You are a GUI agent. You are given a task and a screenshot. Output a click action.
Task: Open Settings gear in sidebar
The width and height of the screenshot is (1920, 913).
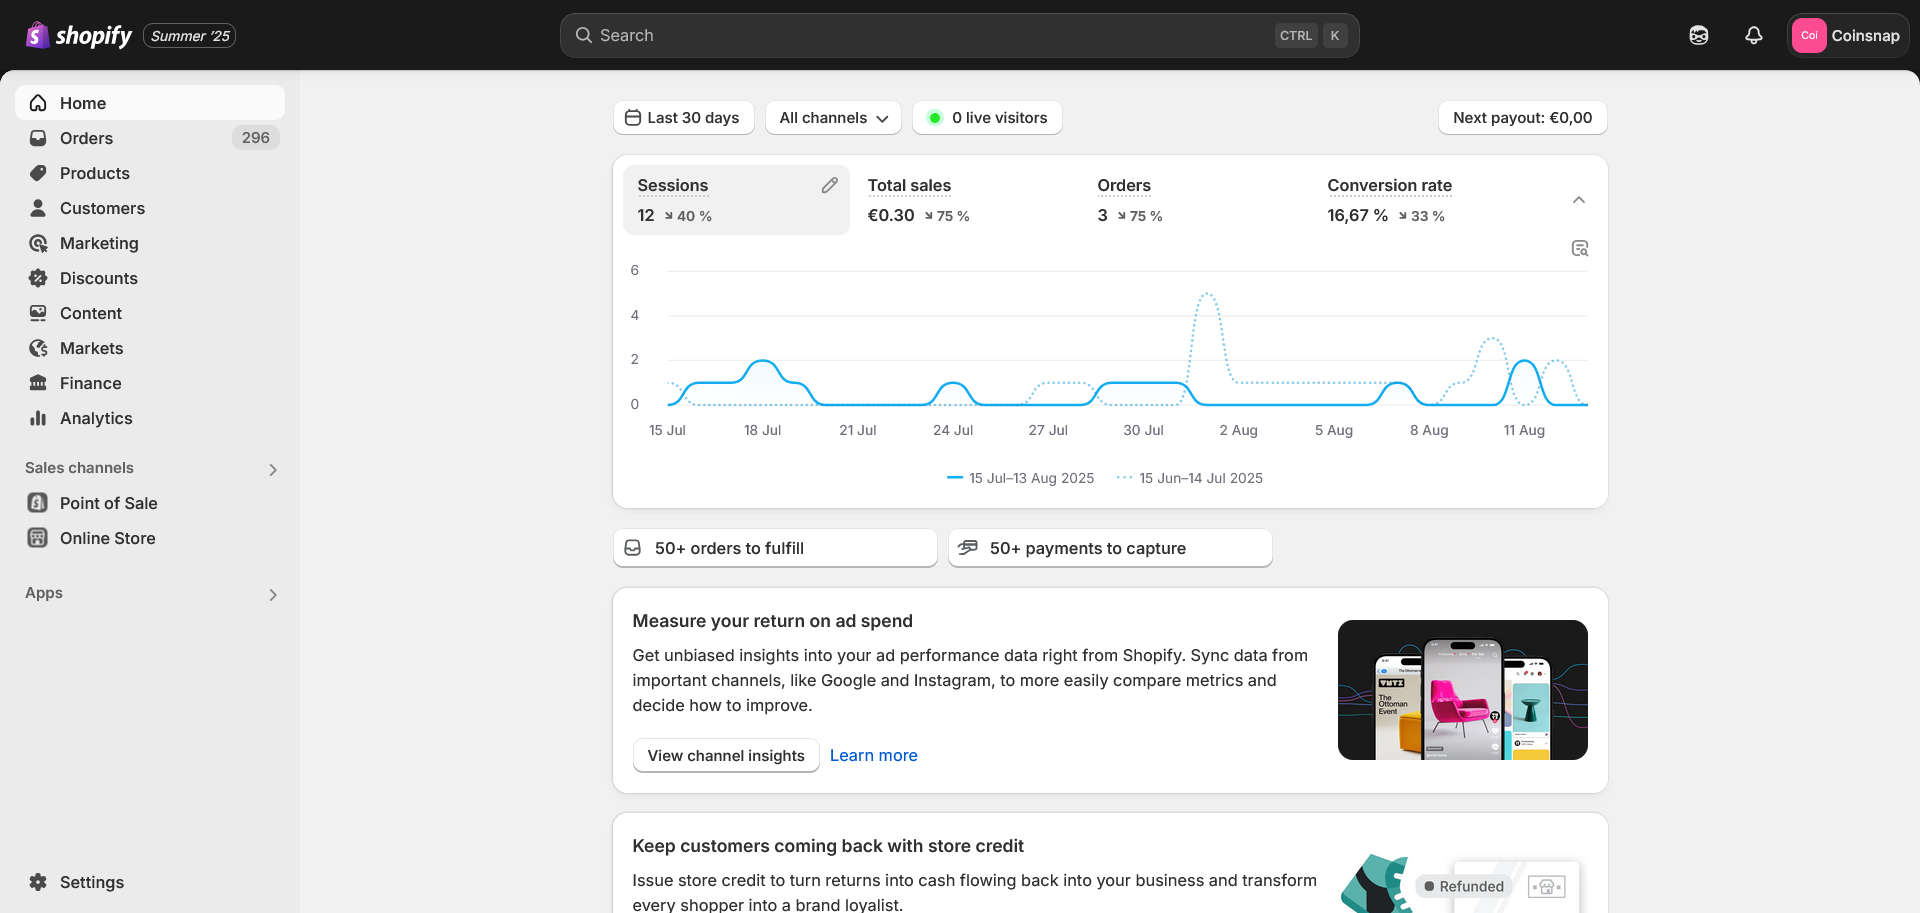coord(38,882)
